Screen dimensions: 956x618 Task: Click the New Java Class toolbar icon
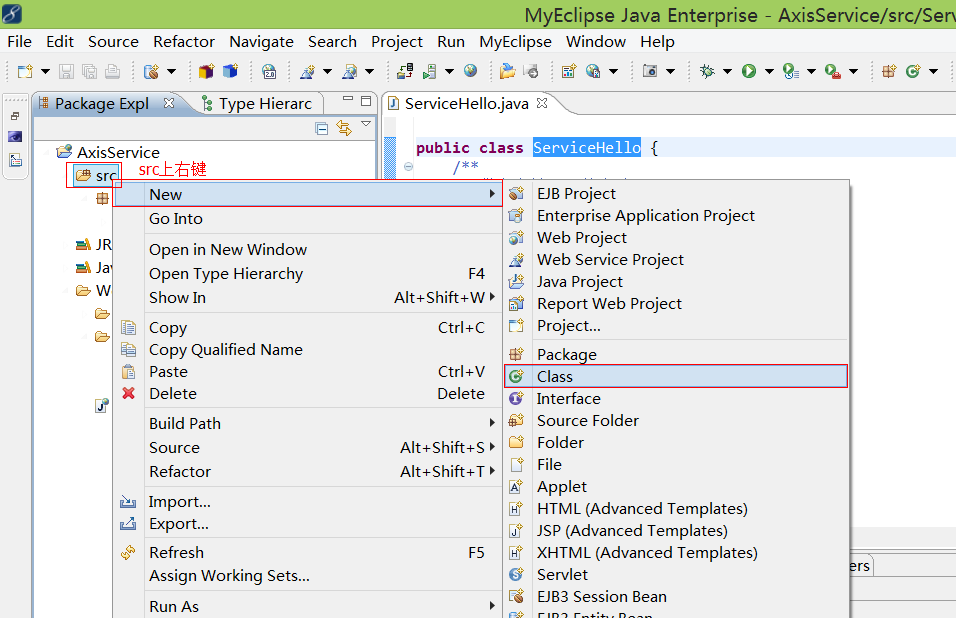point(913,71)
